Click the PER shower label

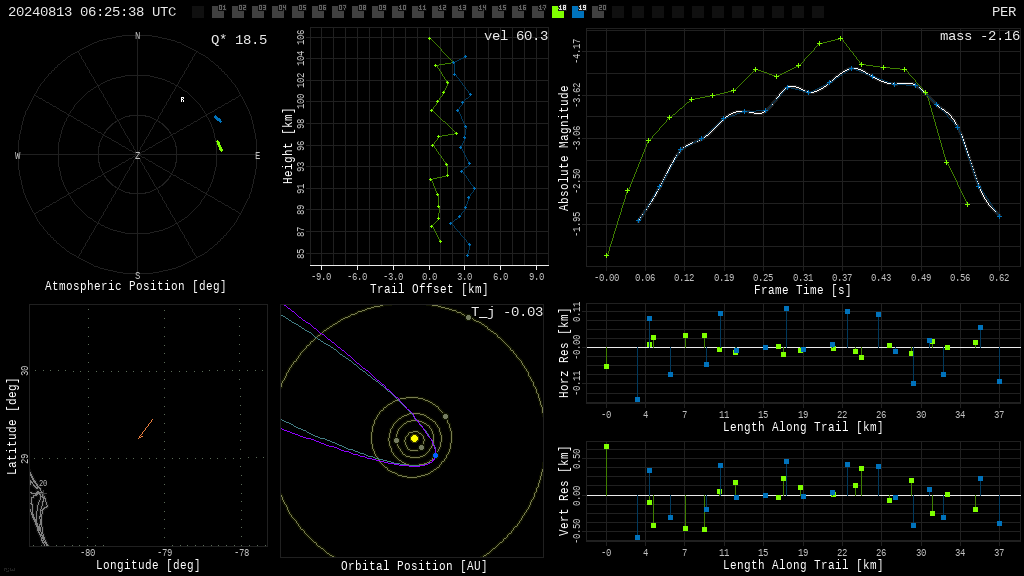pyautogui.click(x=1004, y=12)
